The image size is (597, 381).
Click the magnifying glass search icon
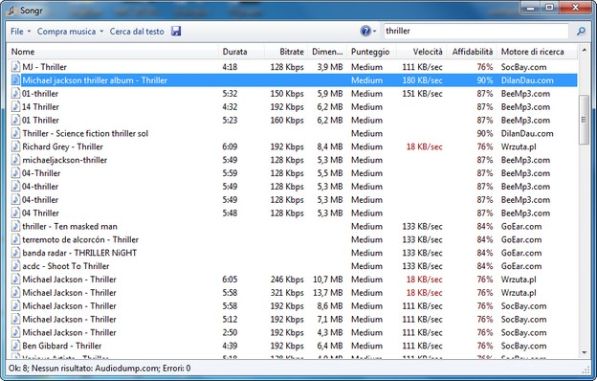pyautogui.click(x=581, y=31)
